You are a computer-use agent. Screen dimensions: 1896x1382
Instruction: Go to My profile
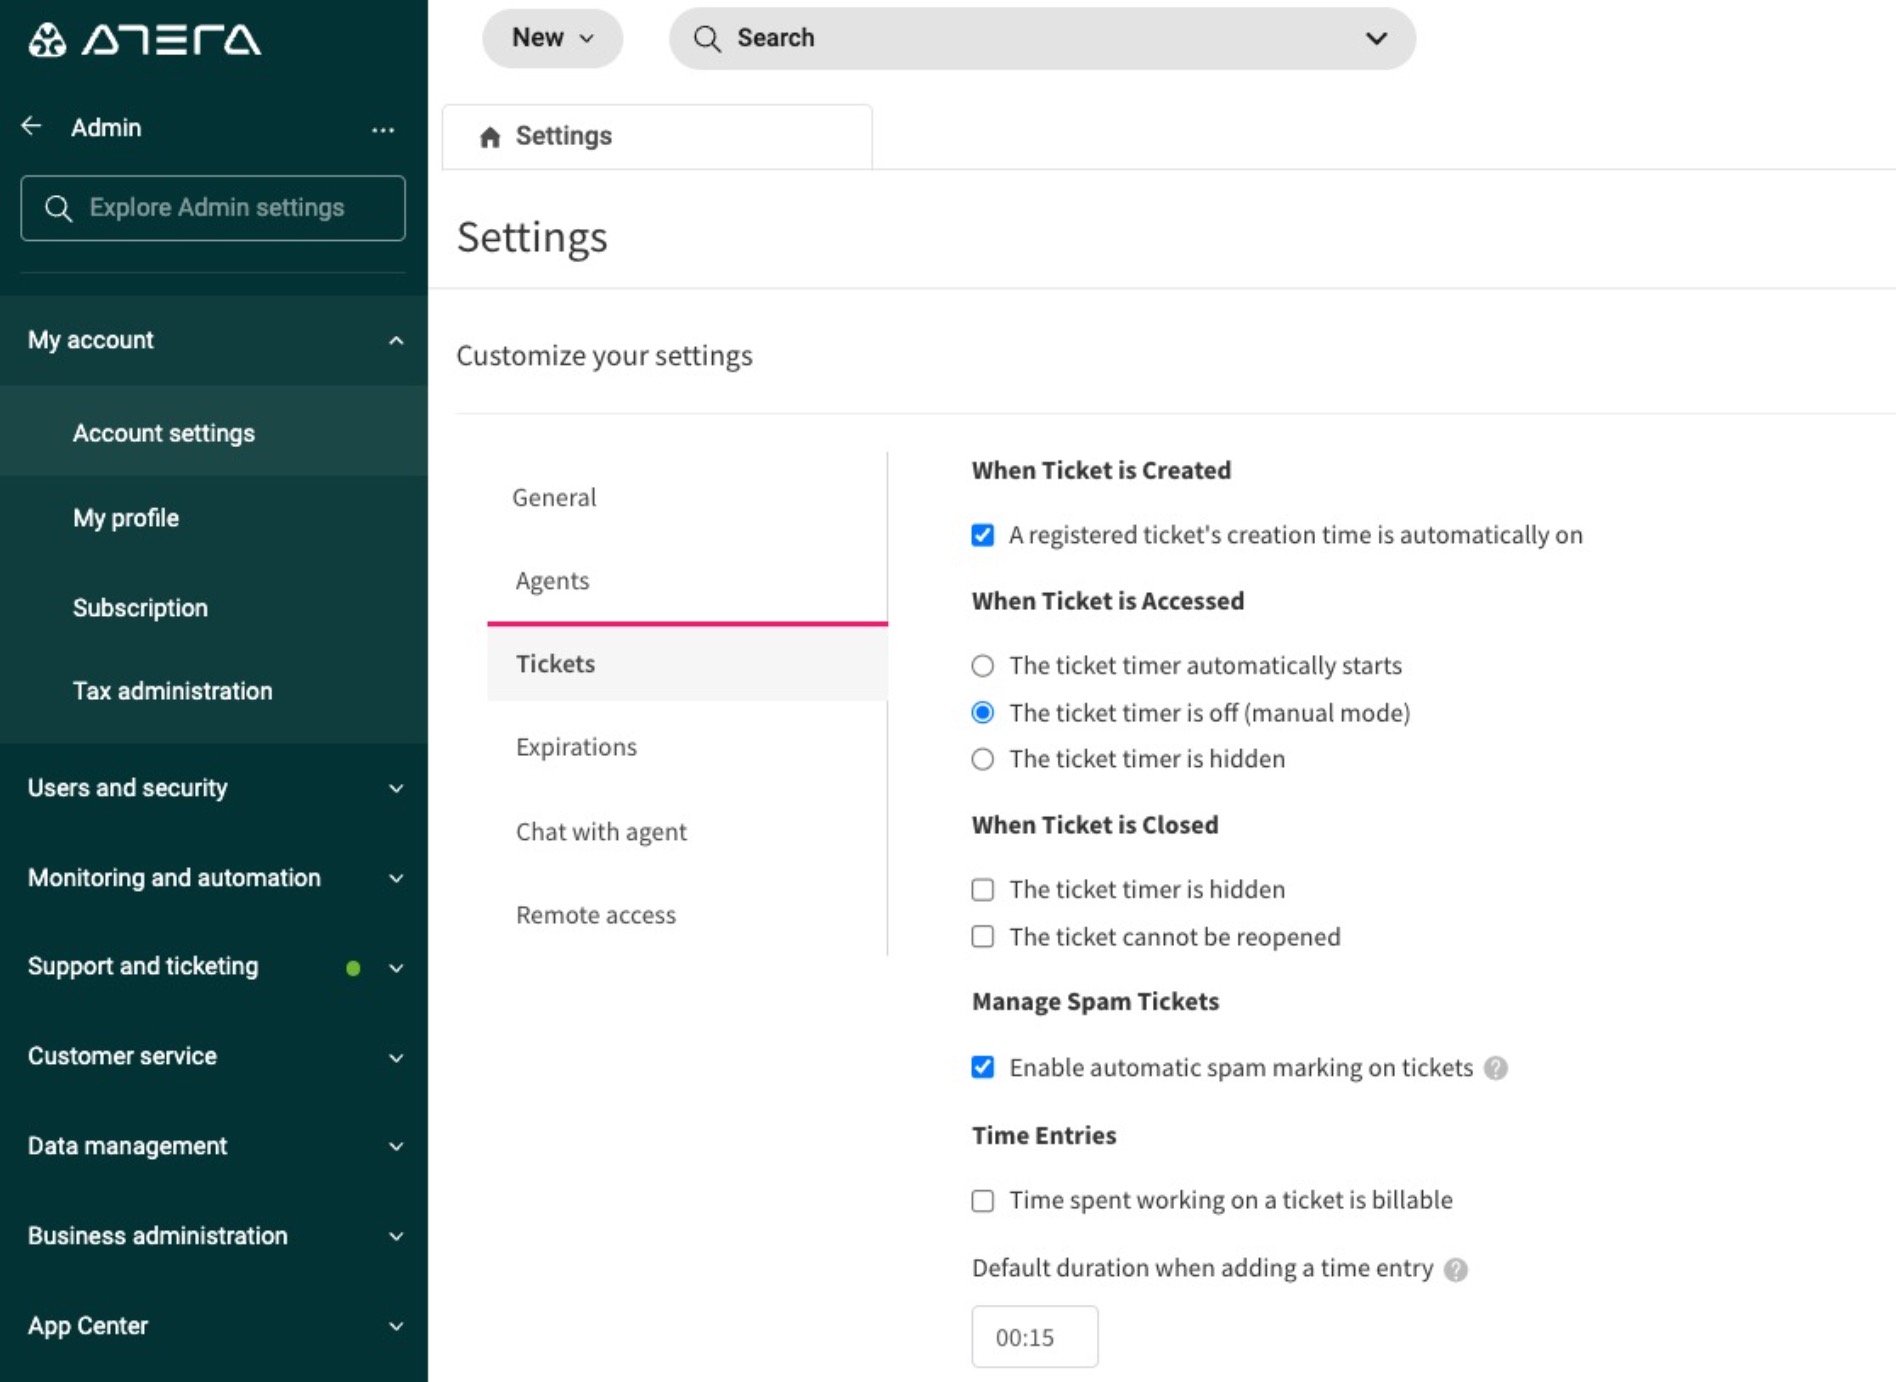pos(213,518)
